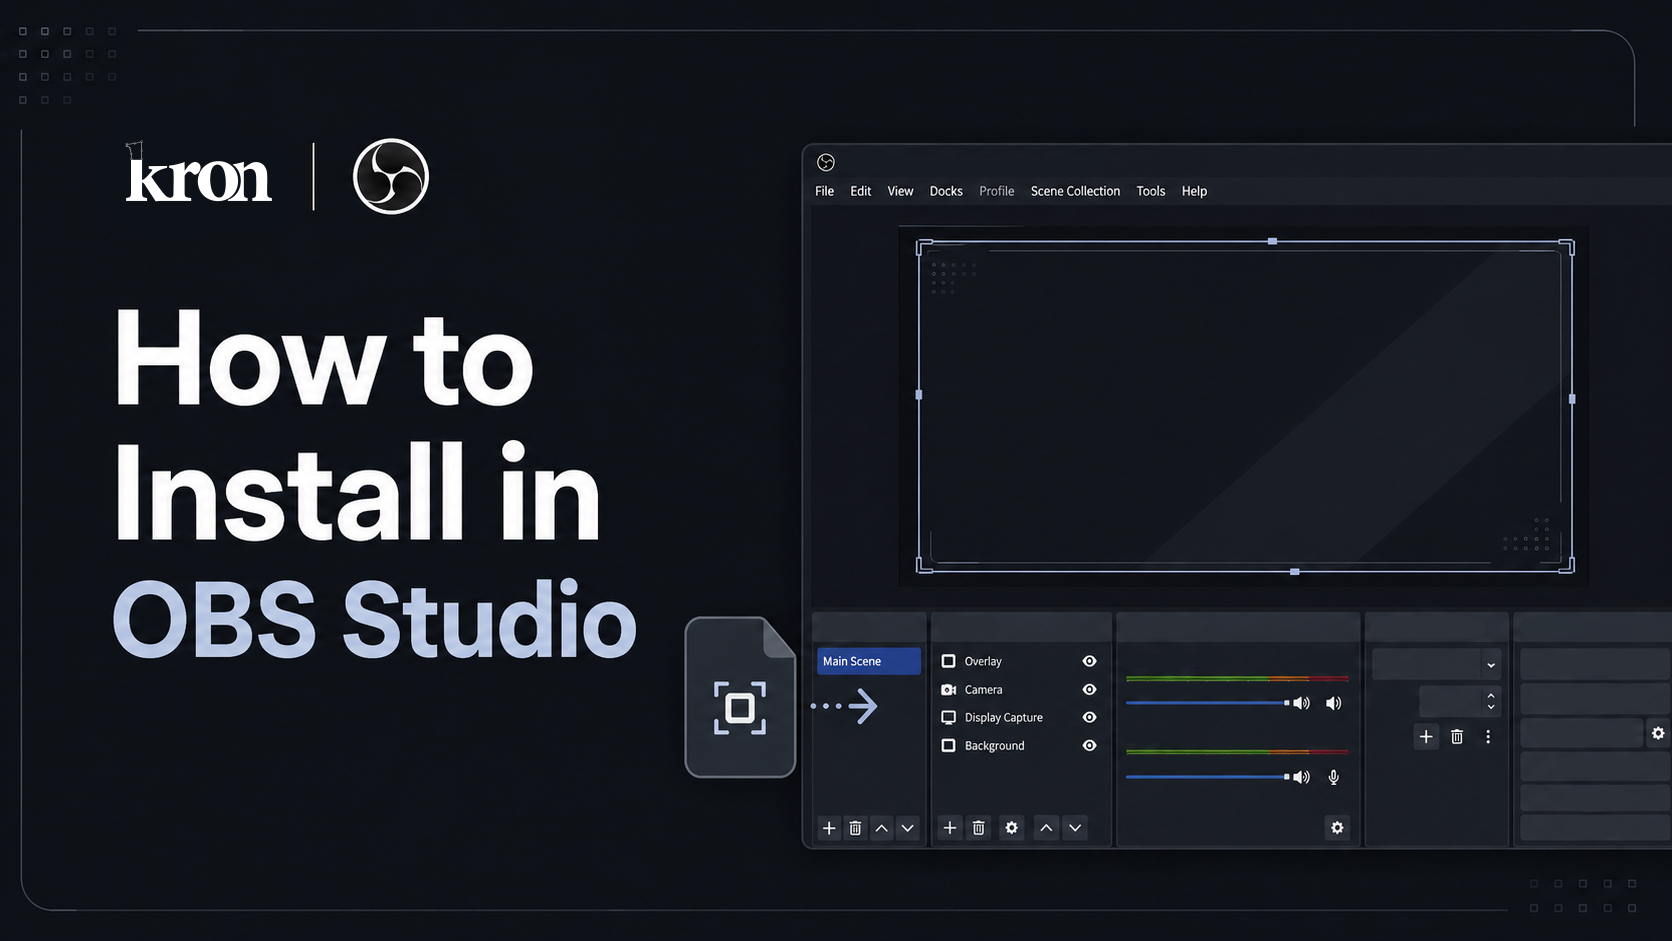Click the Camera source type icon
Viewport: 1672px width, 941px height.
[948, 690]
